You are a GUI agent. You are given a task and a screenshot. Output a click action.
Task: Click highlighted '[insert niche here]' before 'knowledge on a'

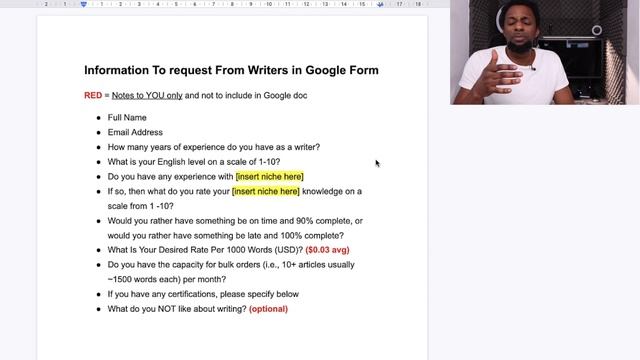(266, 191)
